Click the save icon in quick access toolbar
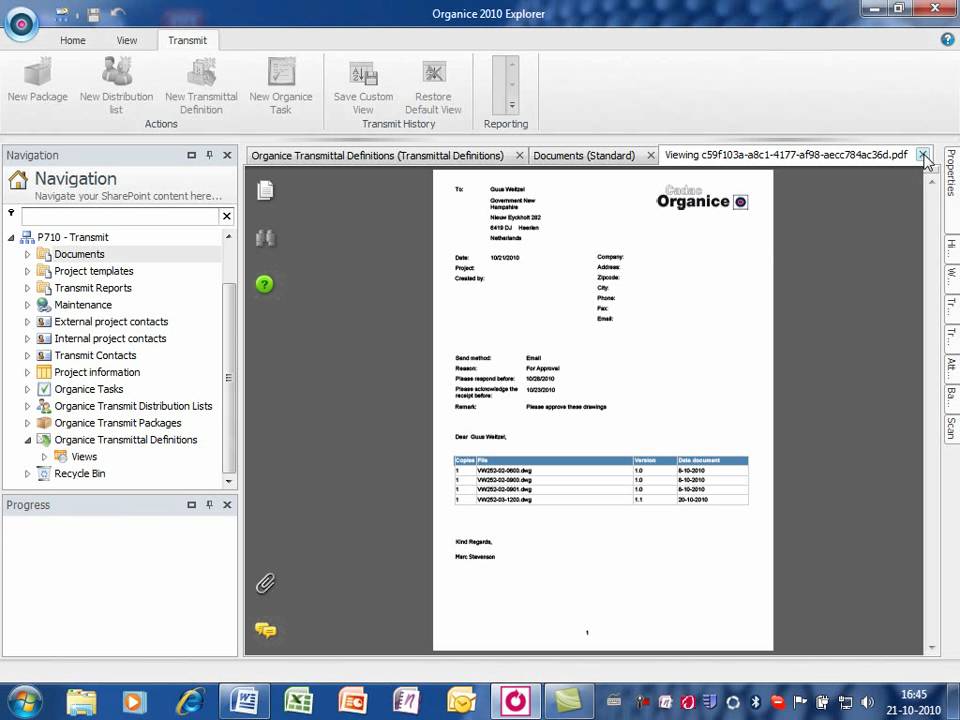This screenshot has height=720, width=960. pos(93,14)
